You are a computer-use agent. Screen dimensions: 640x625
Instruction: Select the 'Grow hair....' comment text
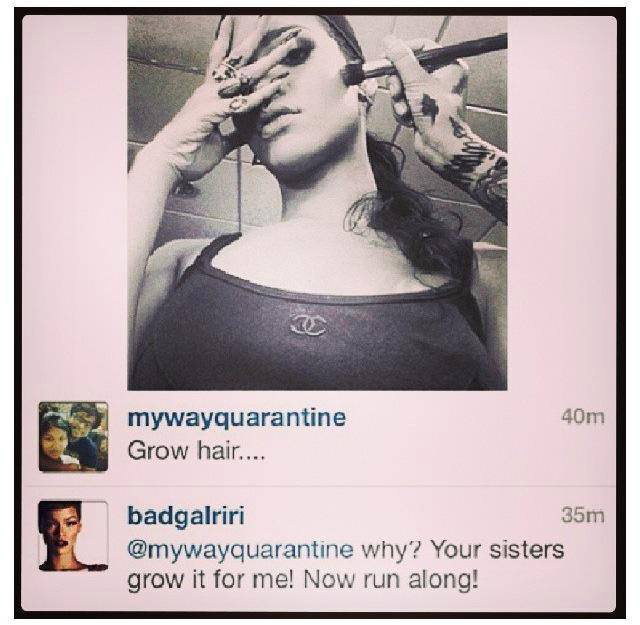pyautogui.click(x=196, y=451)
